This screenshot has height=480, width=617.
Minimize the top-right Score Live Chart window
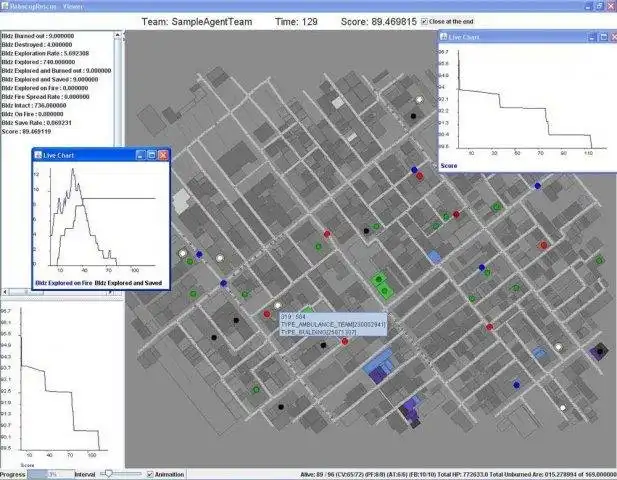tap(591, 37)
